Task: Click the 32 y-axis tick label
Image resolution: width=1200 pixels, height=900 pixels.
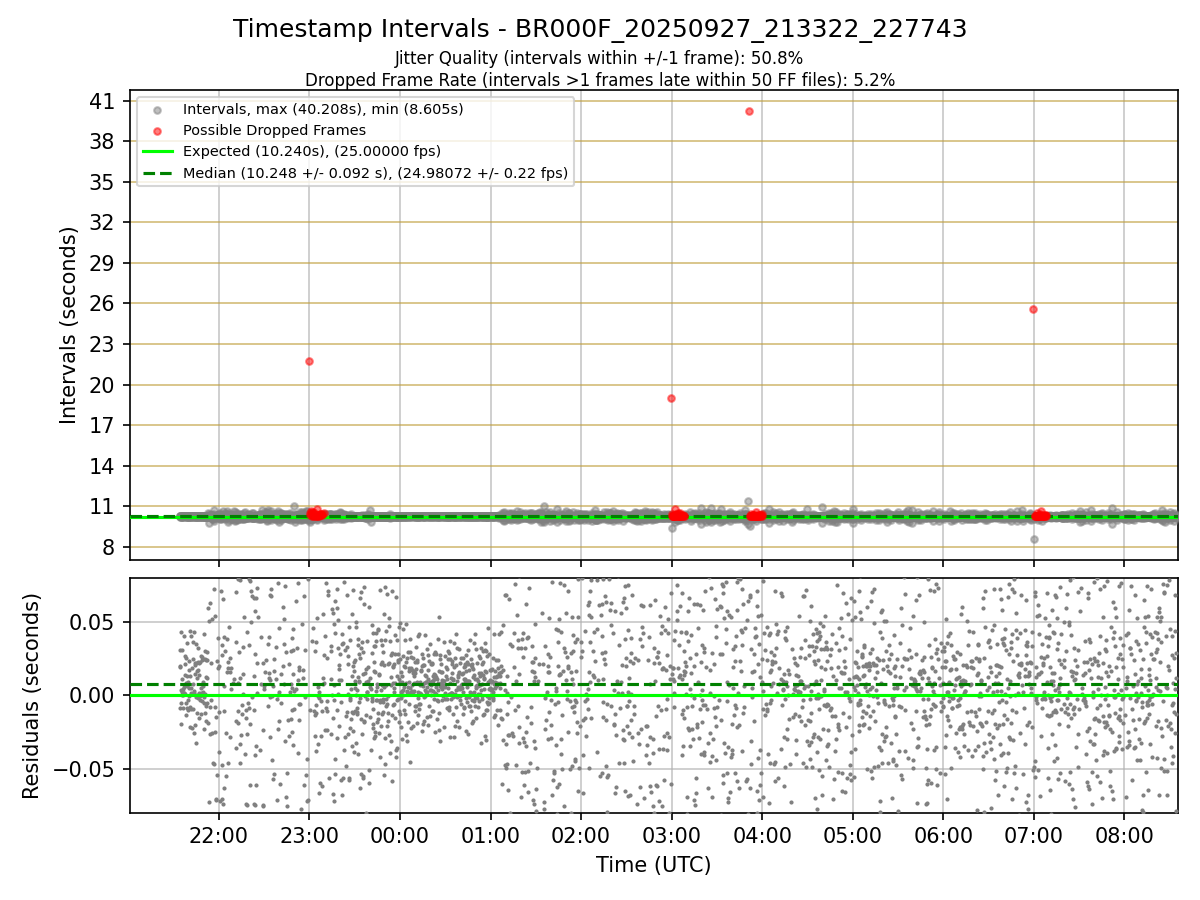Action: 104,223
